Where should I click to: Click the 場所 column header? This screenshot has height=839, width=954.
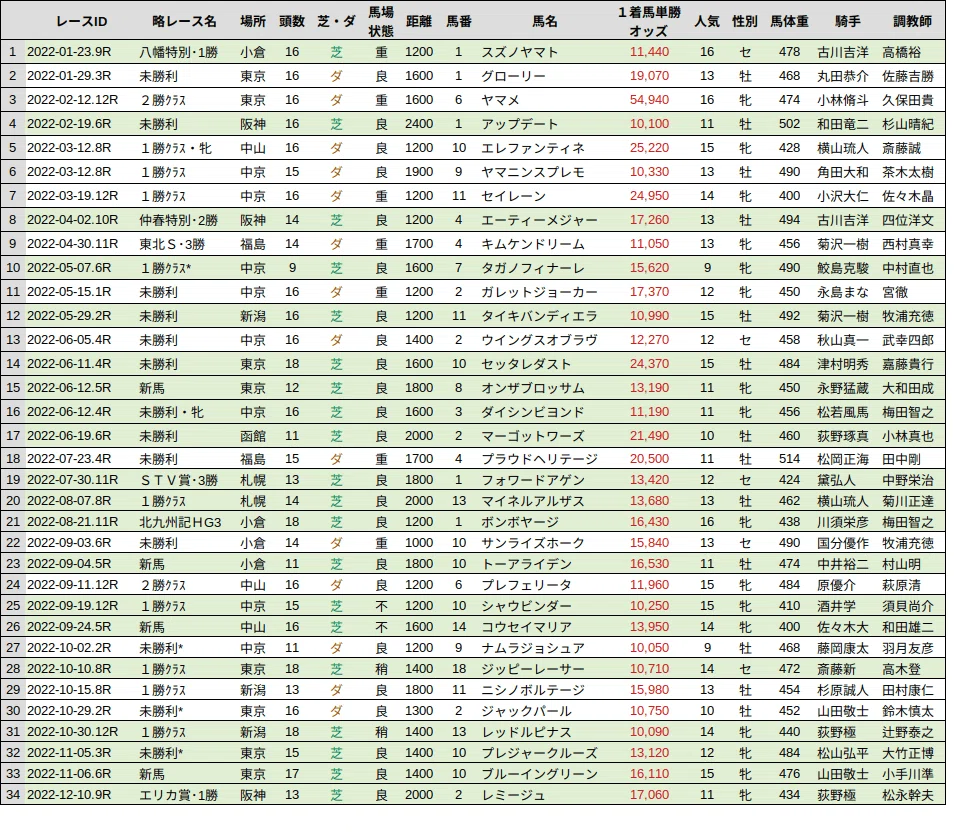point(252,21)
